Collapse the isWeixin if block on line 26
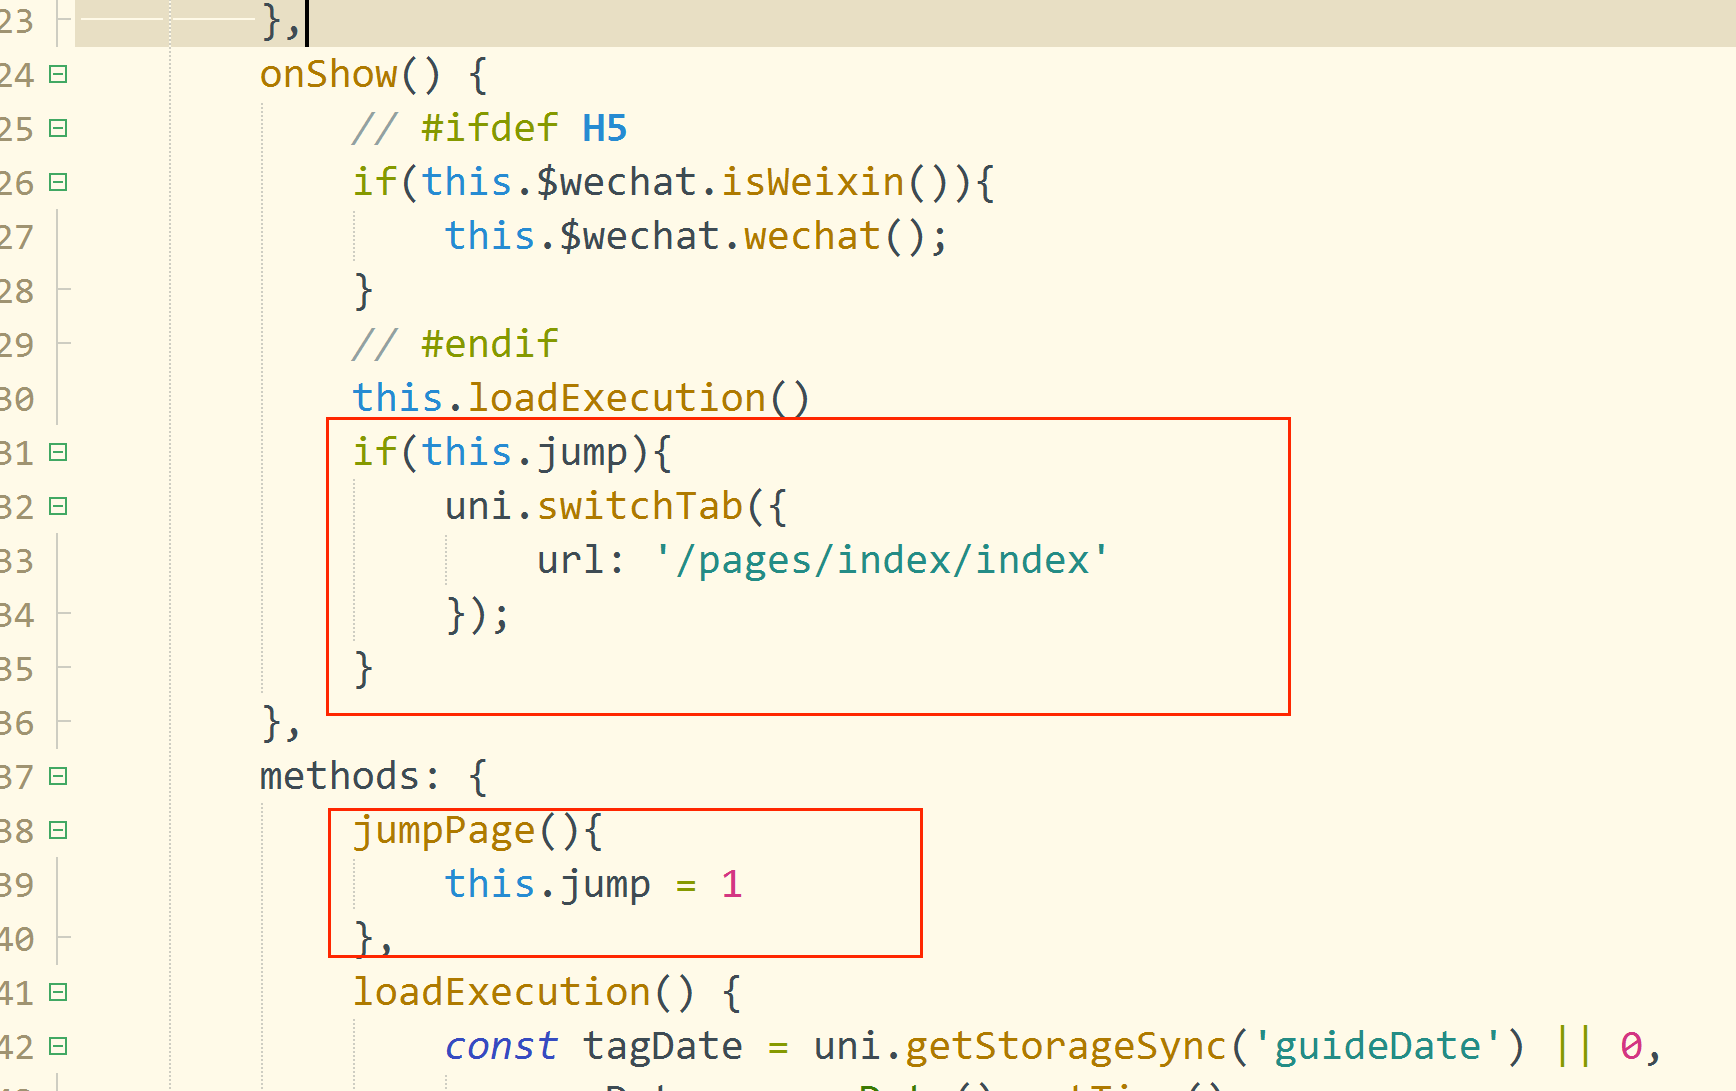Image resolution: width=1736 pixels, height=1091 pixels. click(x=58, y=182)
